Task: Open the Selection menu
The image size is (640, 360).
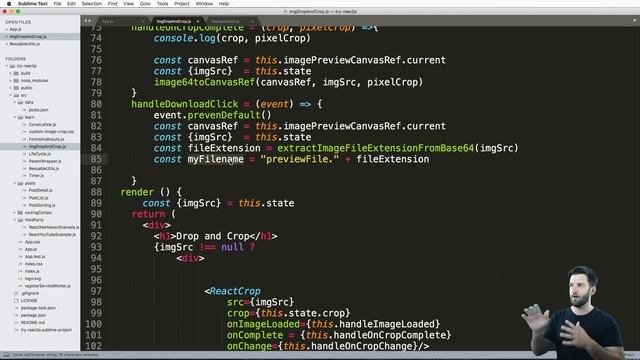Action: click(x=91, y=4)
